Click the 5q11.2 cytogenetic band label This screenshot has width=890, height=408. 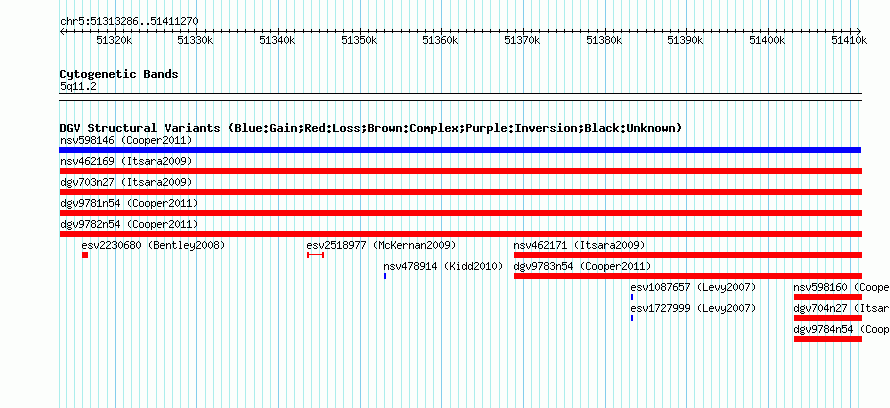78,86
